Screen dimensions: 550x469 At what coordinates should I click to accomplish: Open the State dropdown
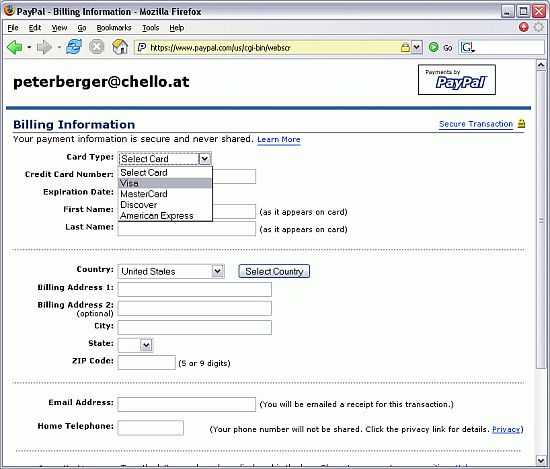(x=135, y=345)
